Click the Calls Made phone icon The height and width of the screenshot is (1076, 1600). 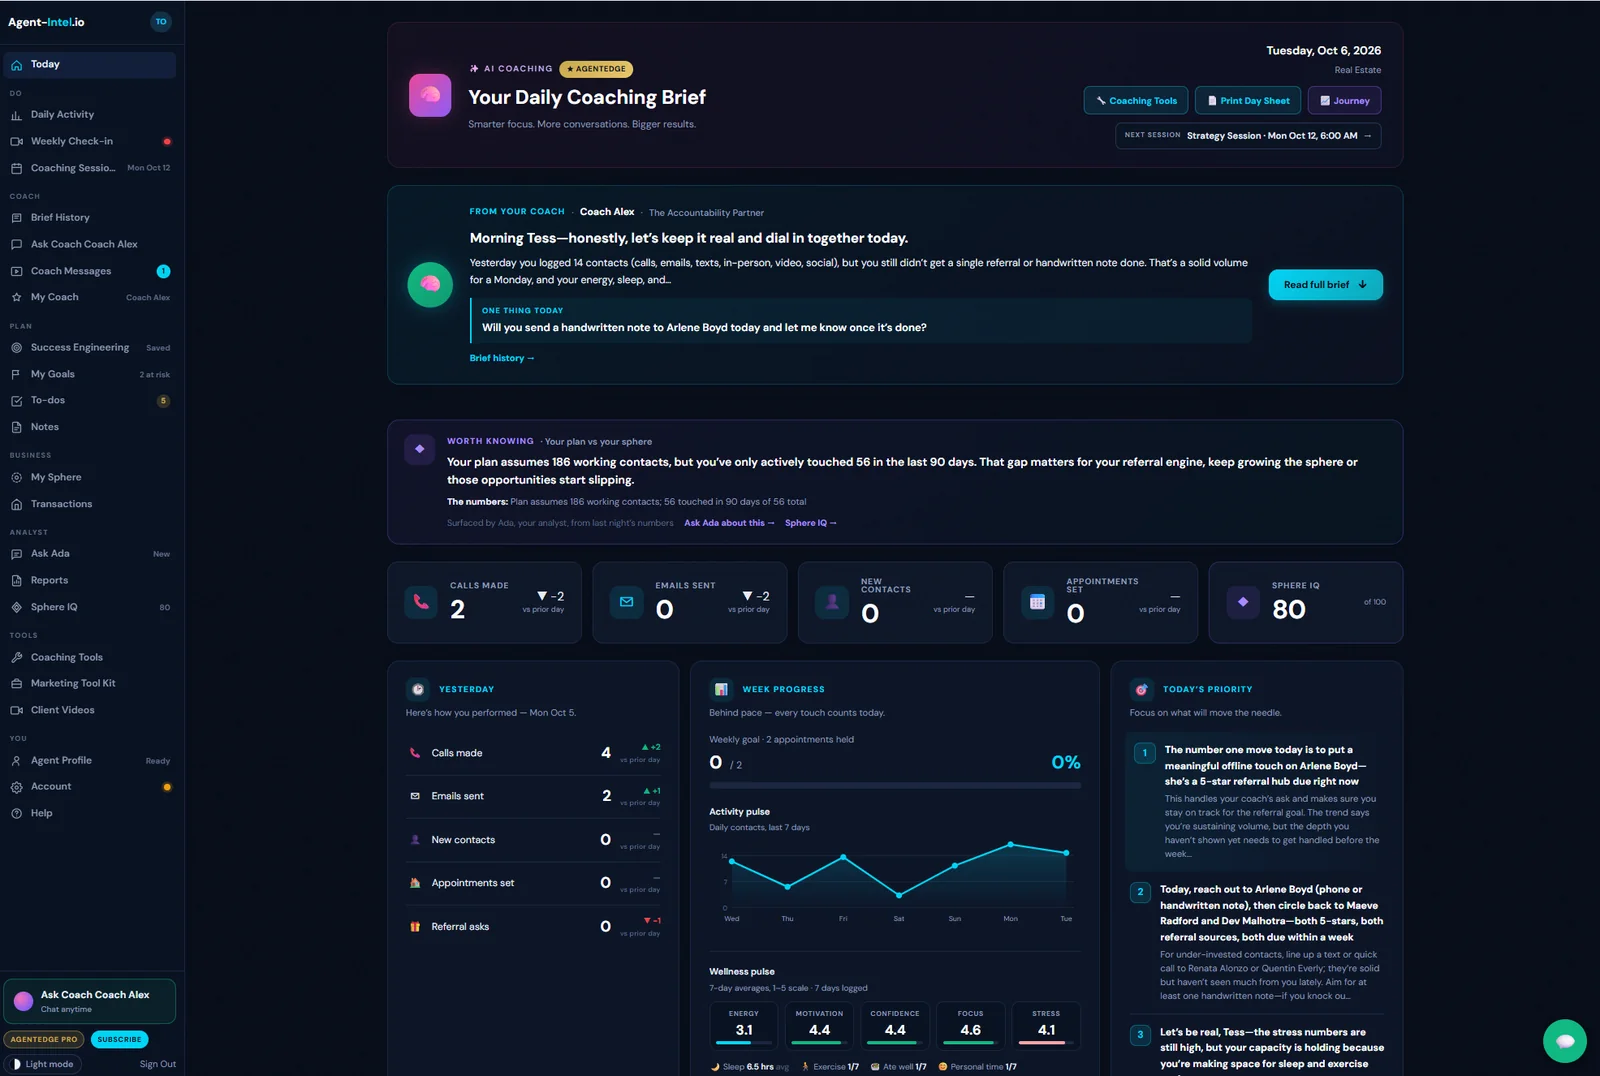(x=421, y=602)
